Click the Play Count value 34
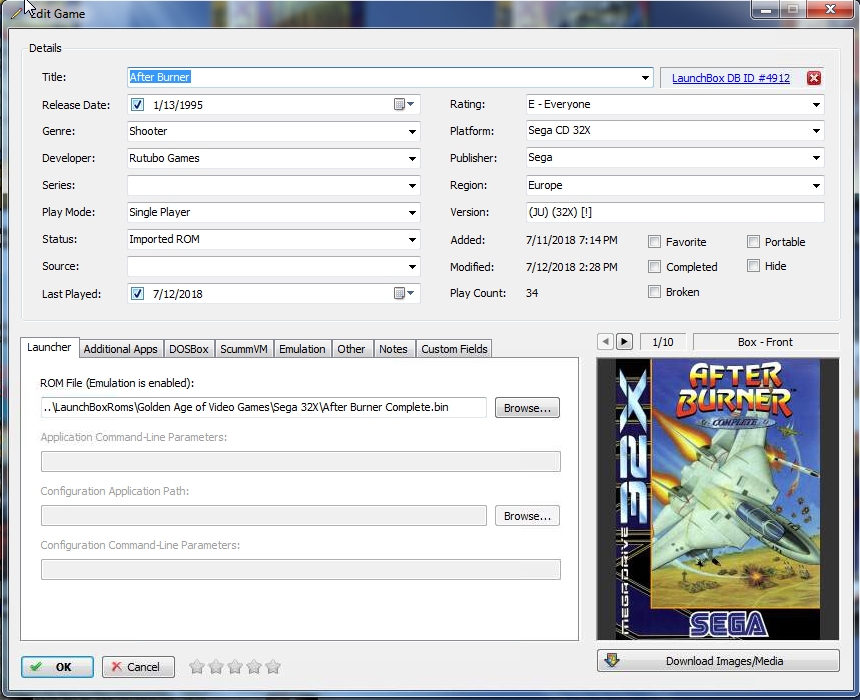Image resolution: width=860 pixels, height=700 pixels. click(532, 293)
